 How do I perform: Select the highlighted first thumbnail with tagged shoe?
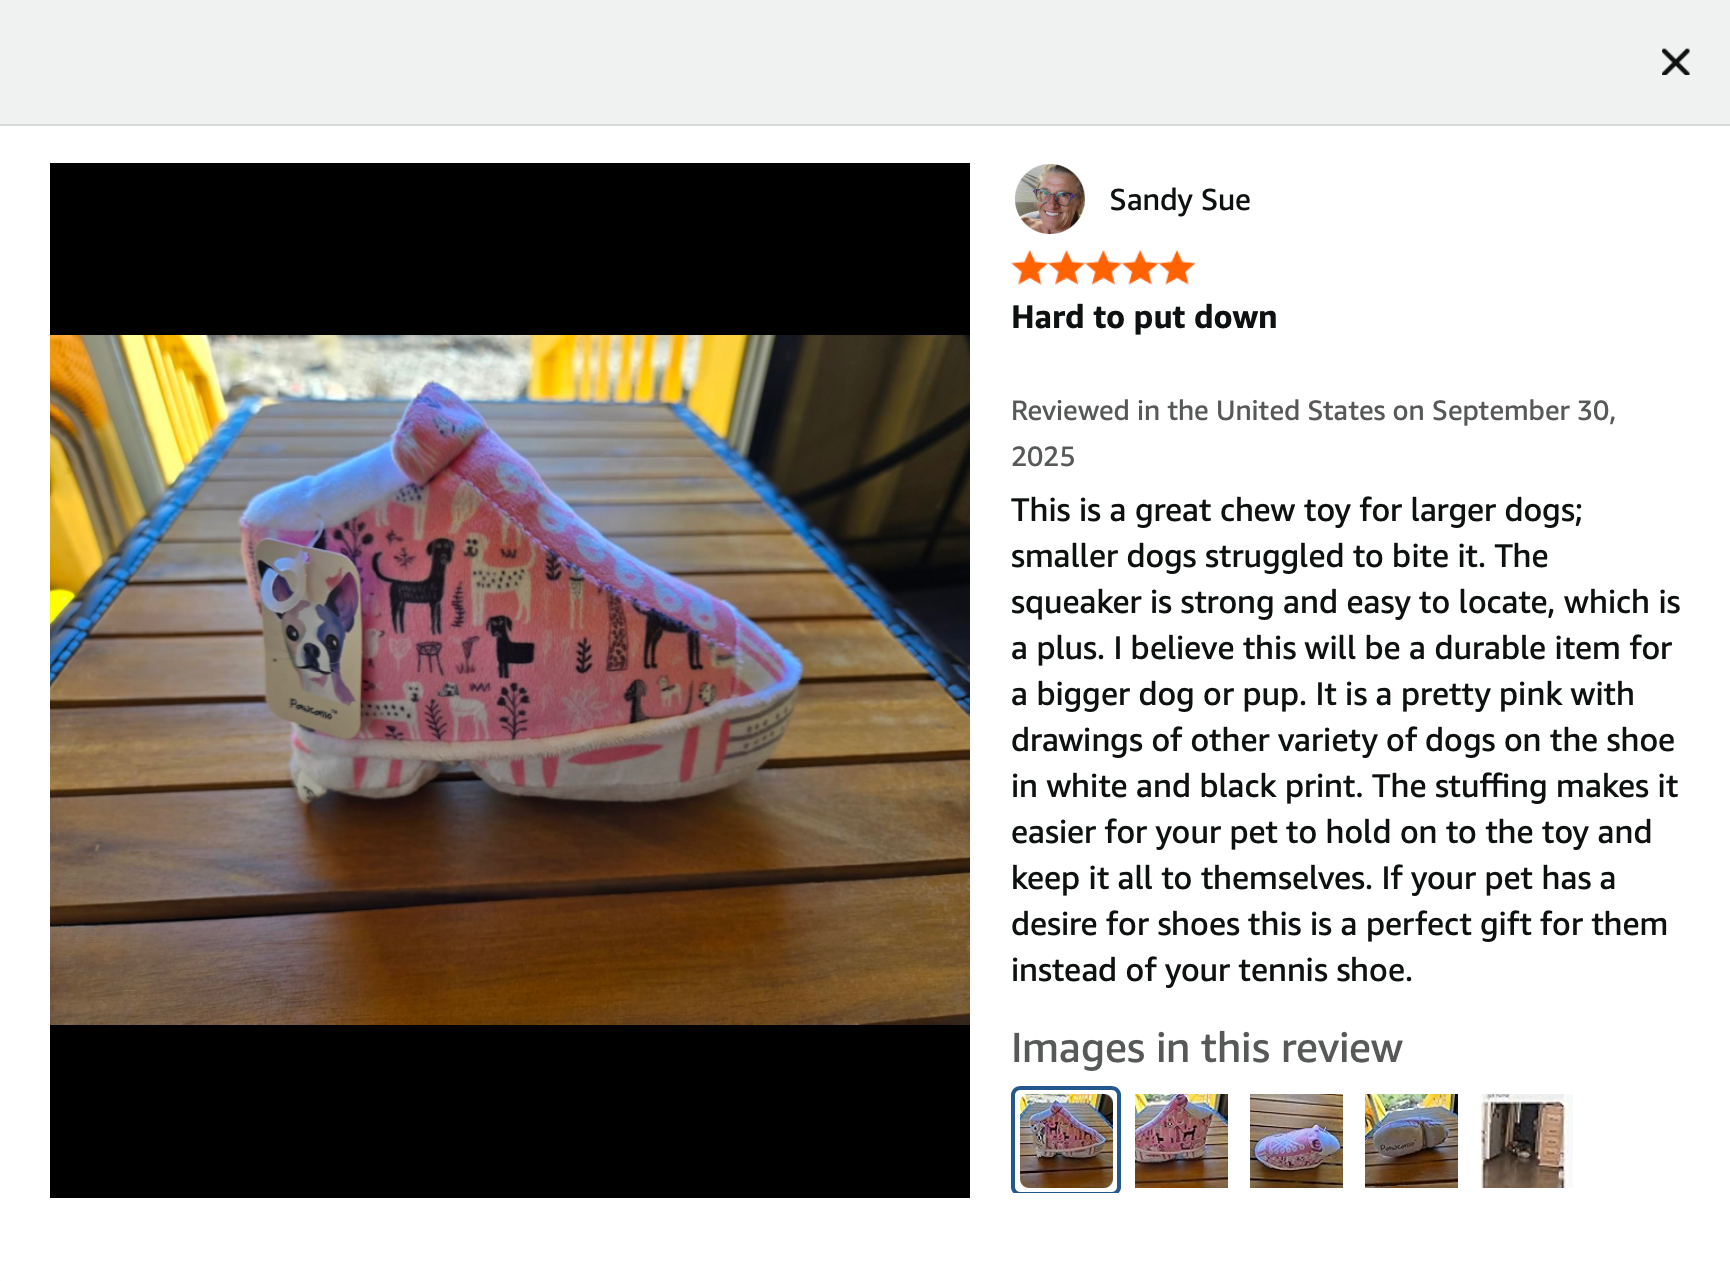(1066, 1140)
